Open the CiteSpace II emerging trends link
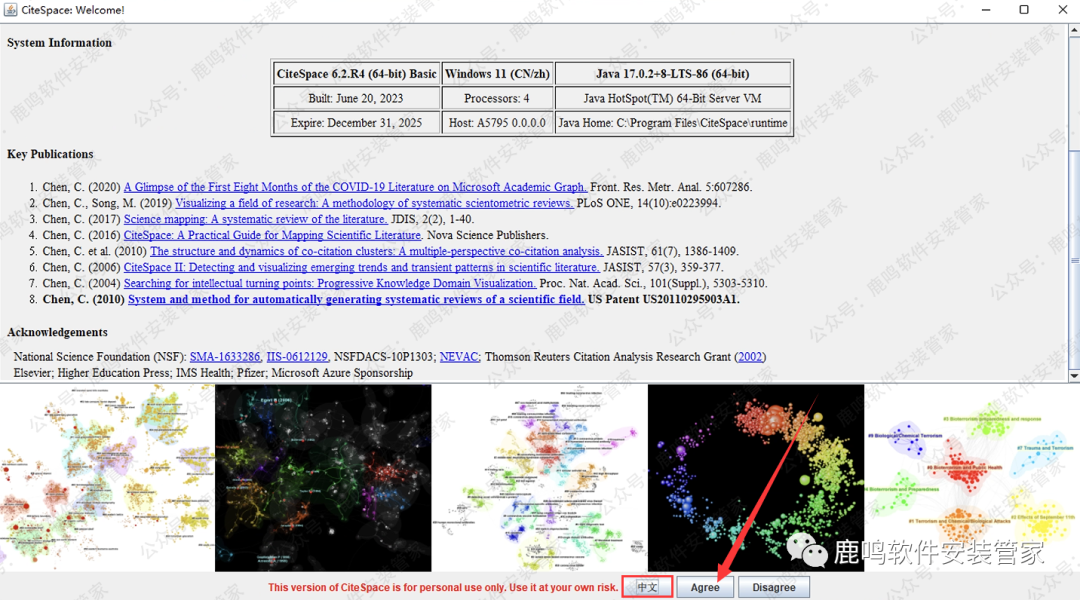The width and height of the screenshot is (1080, 600). point(361,267)
